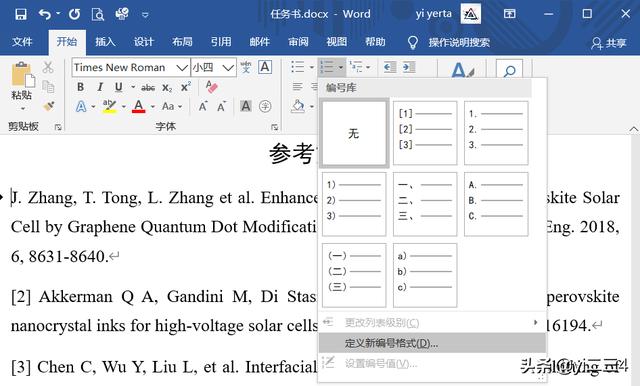Switch to the 插入 tab
Viewport: 640px width, 386px height.
click(x=105, y=42)
